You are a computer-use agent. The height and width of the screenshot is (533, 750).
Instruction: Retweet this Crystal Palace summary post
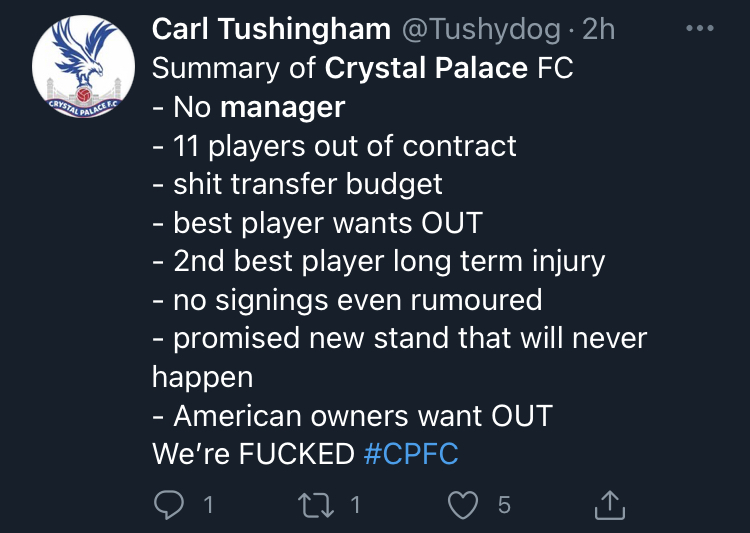tap(316, 505)
